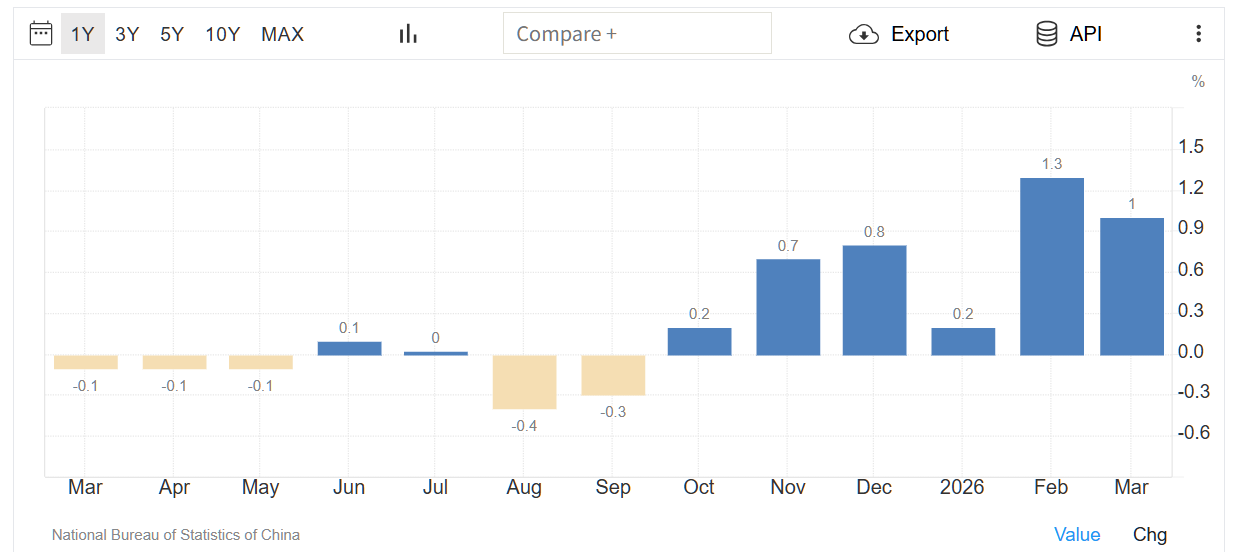
Task: Click the August -0.4 negative bar
Action: [524, 382]
